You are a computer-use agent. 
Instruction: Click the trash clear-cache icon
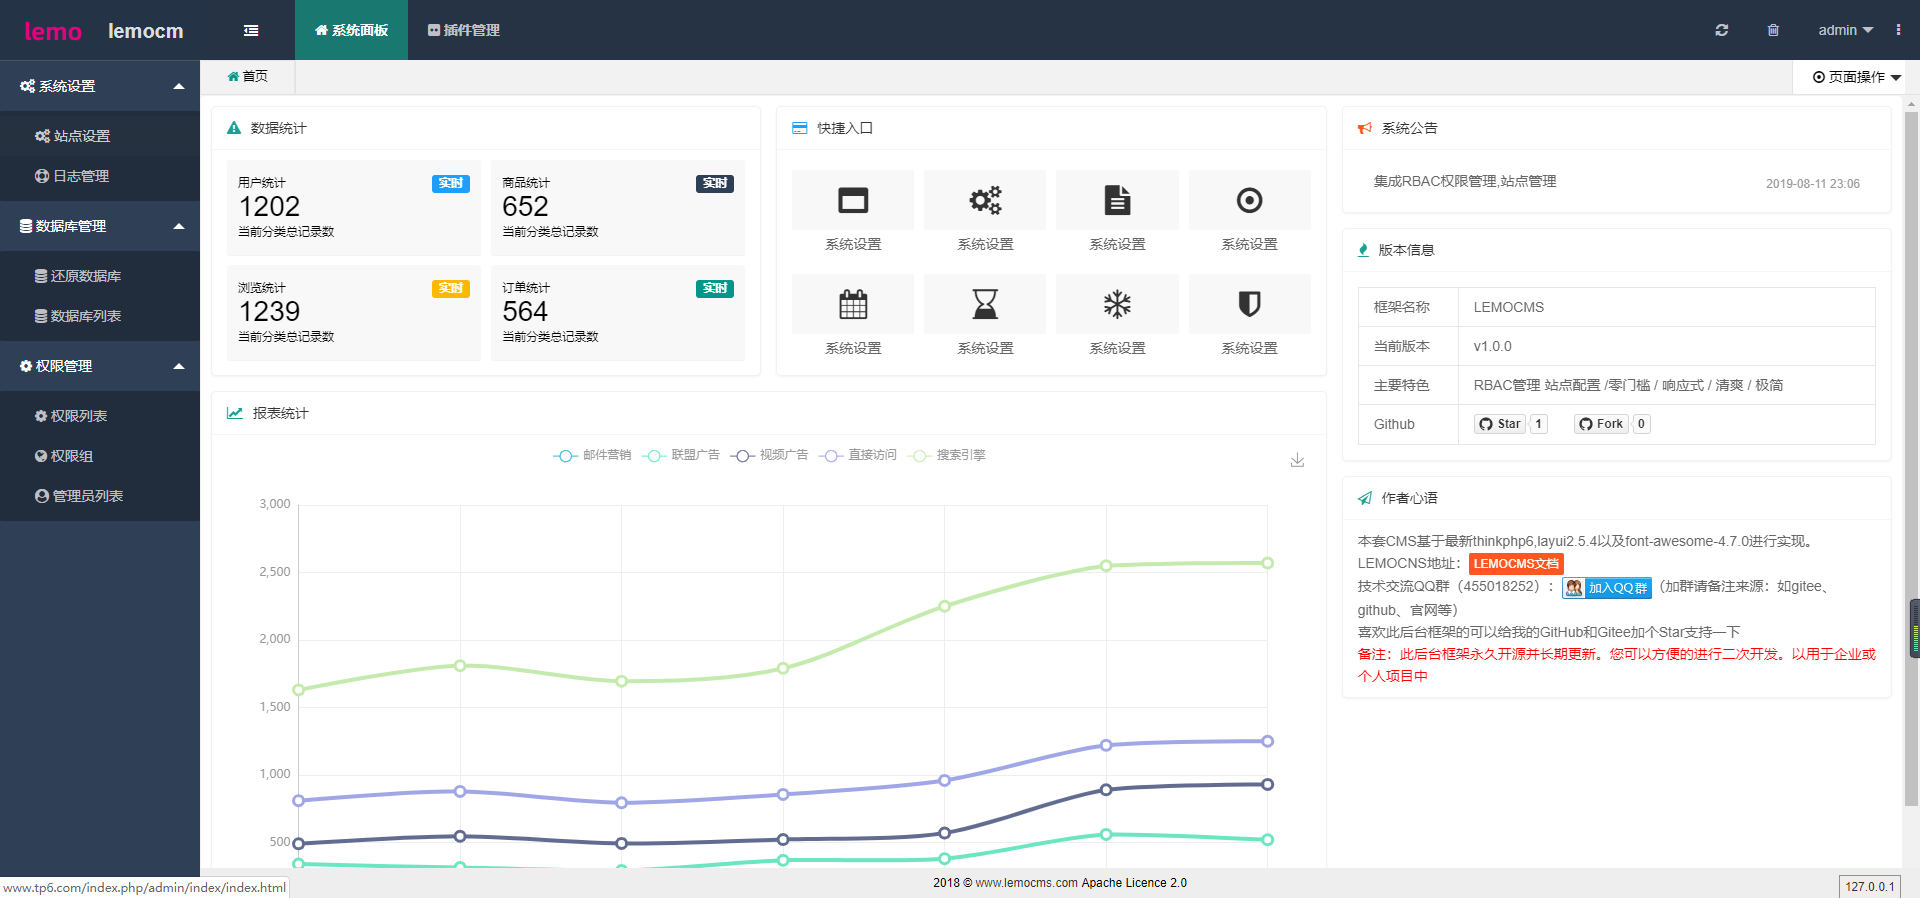pos(1773,30)
